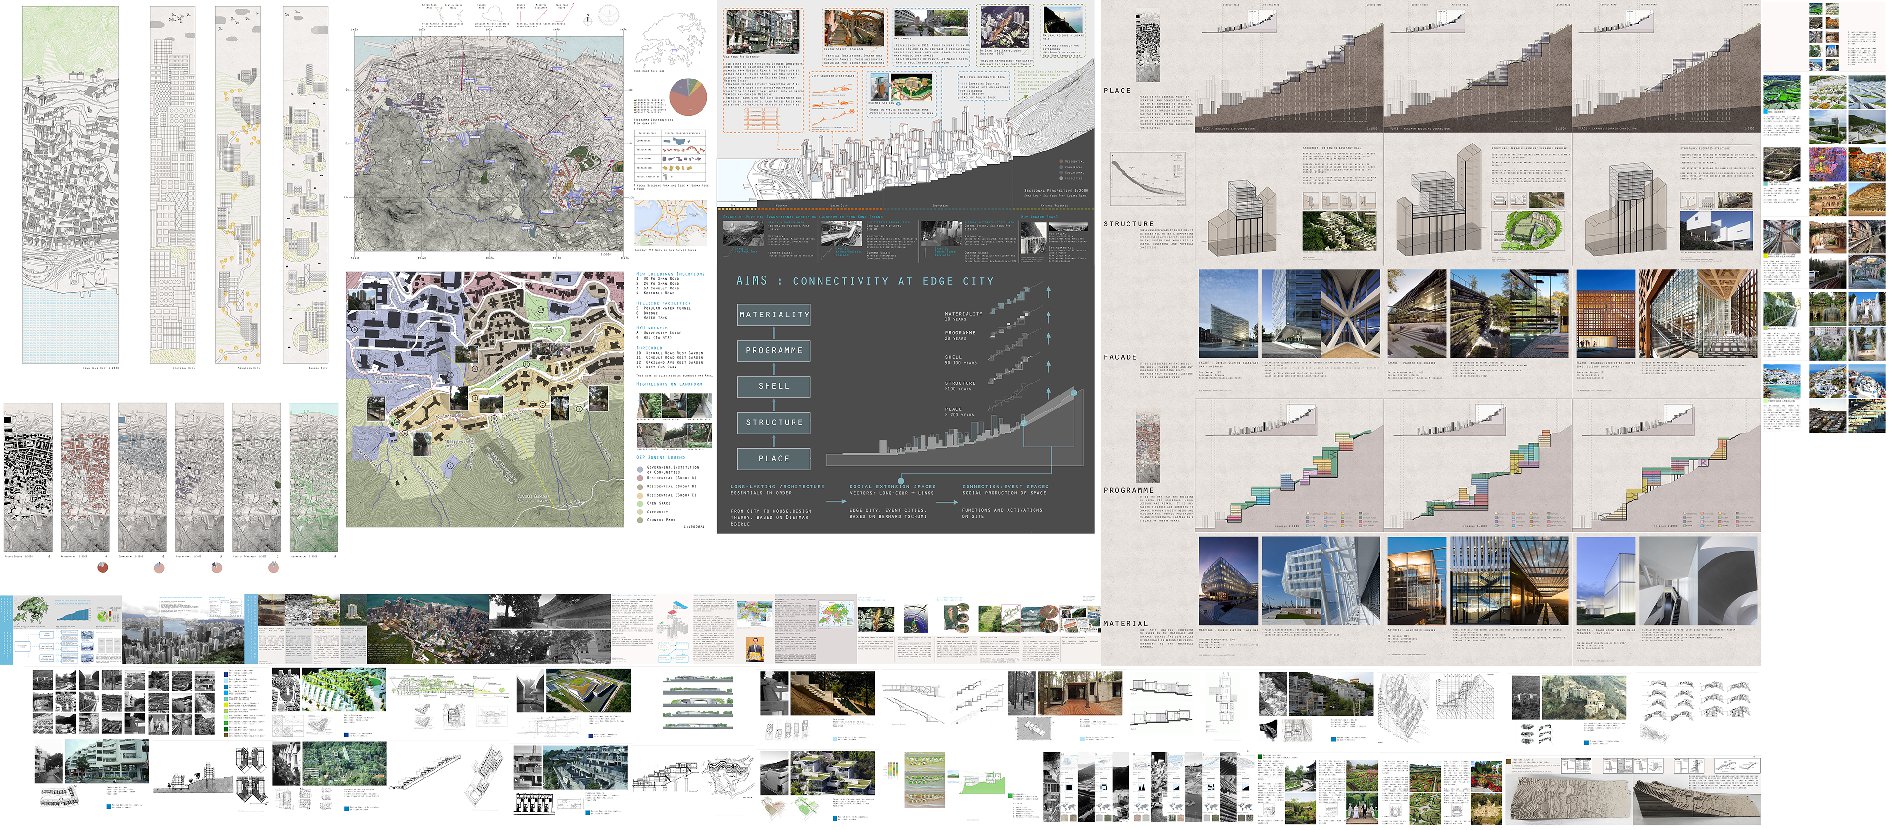The width and height of the screenshot is (1897, 830).
Task: Click the STRUCTURE box in the dark aims panel
Action: [x=774, y=422]
